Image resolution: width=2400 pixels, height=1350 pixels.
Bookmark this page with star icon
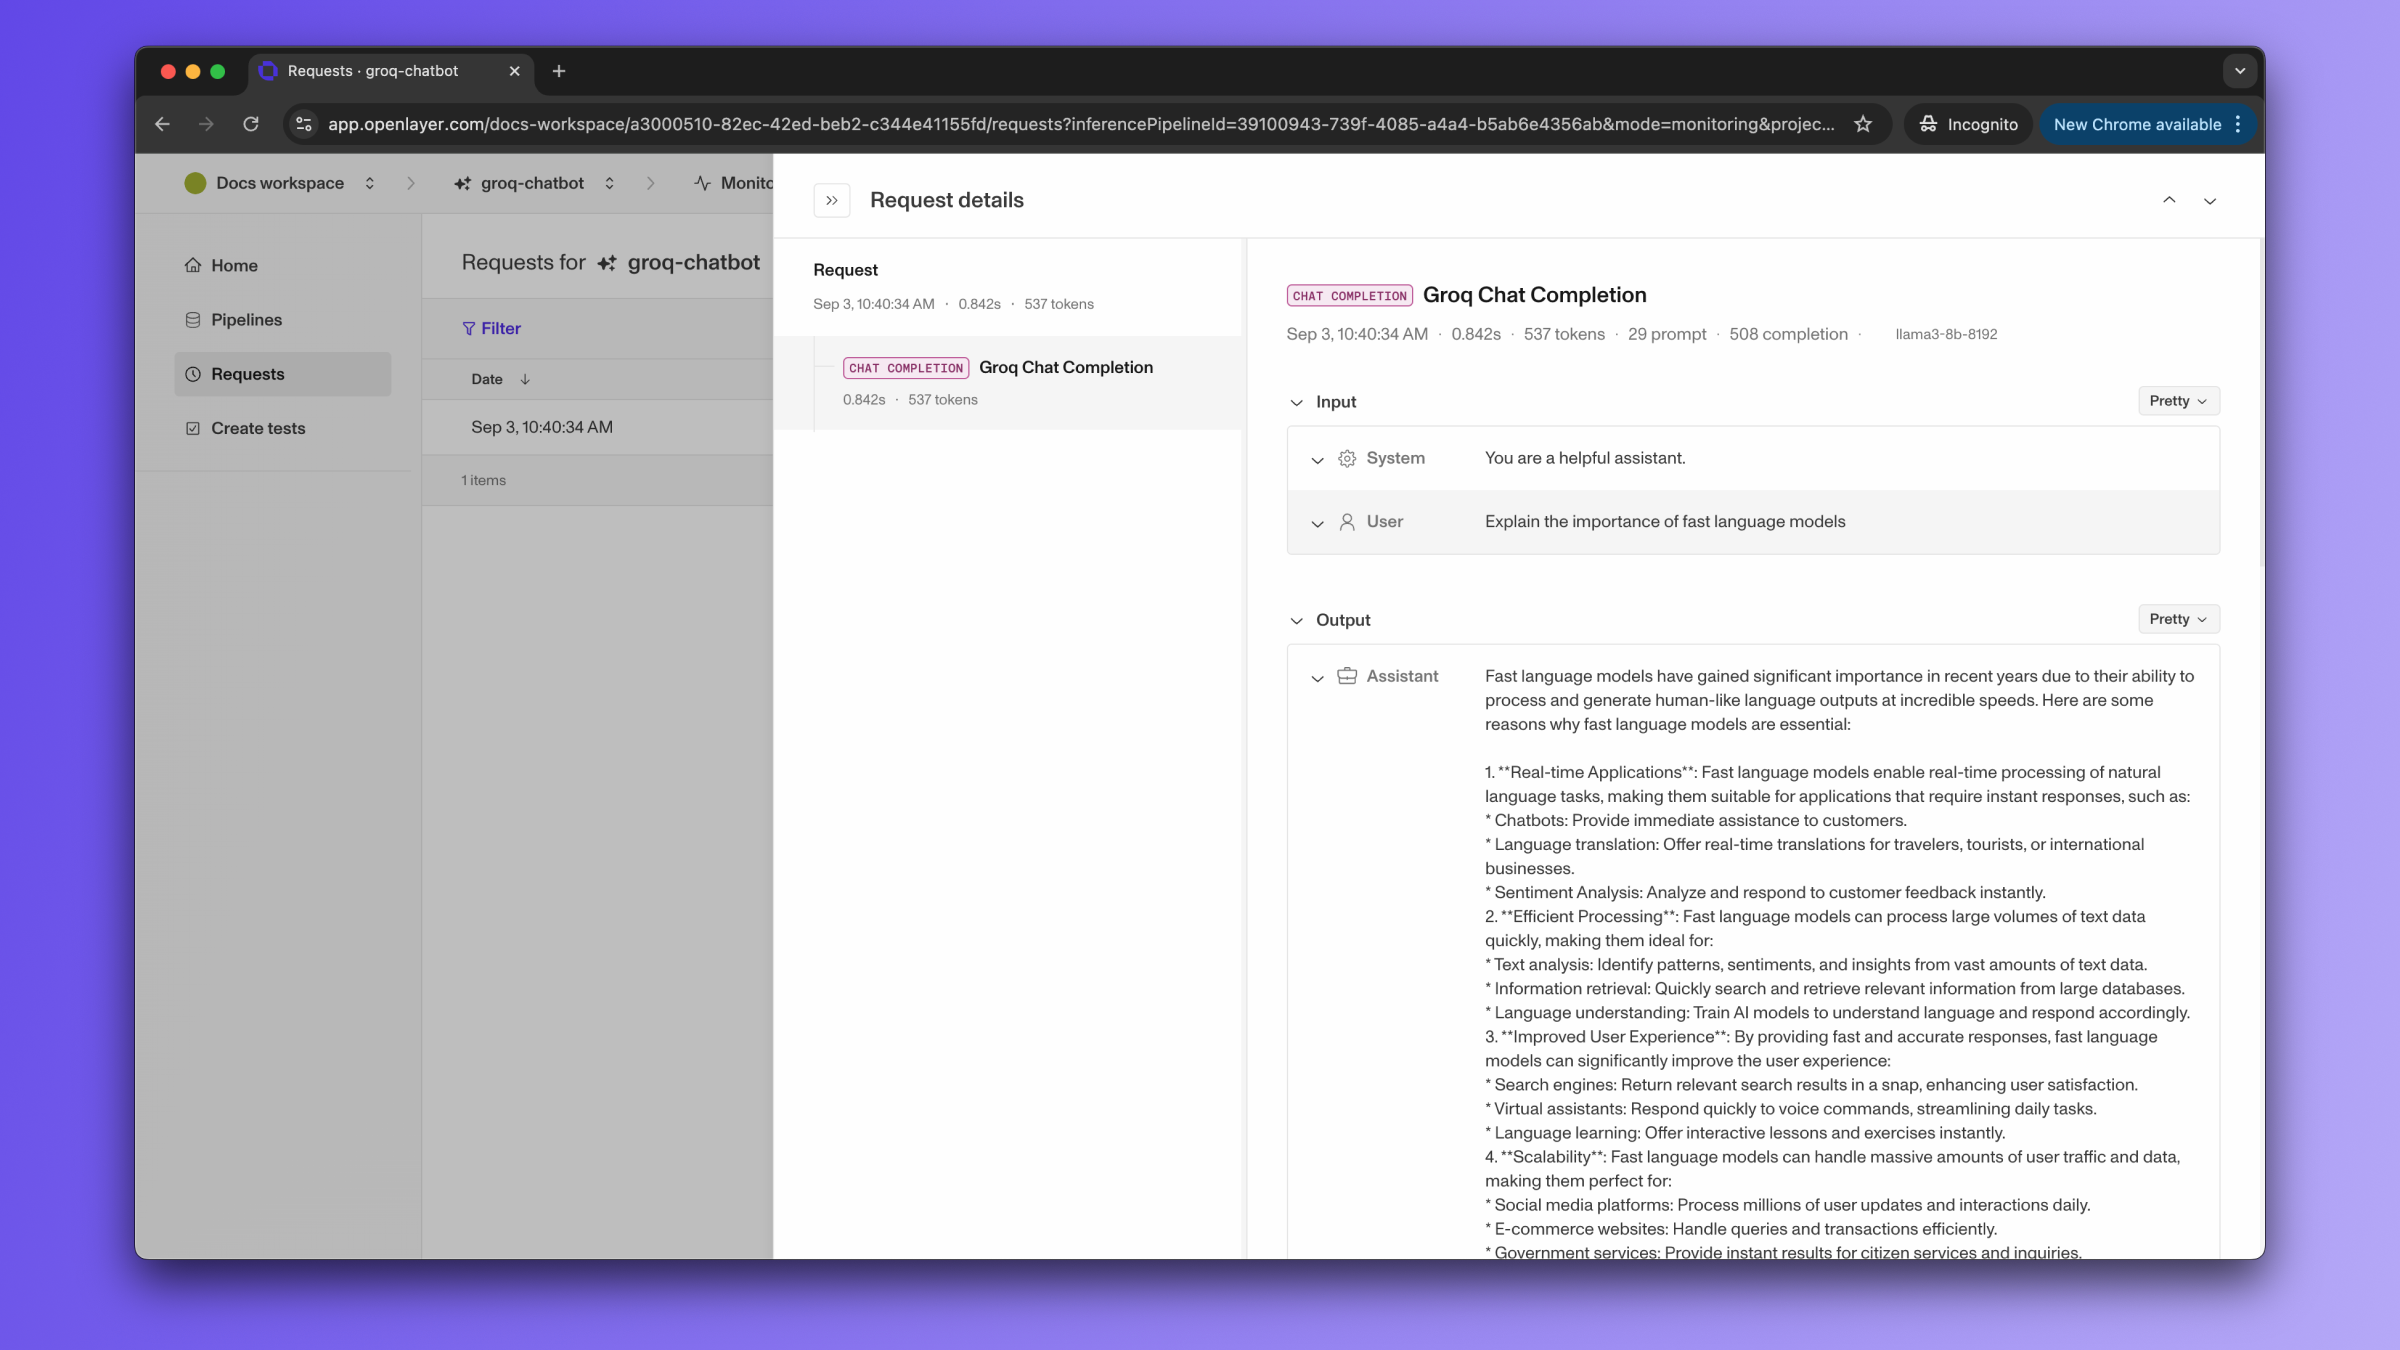click(1863, 124)
